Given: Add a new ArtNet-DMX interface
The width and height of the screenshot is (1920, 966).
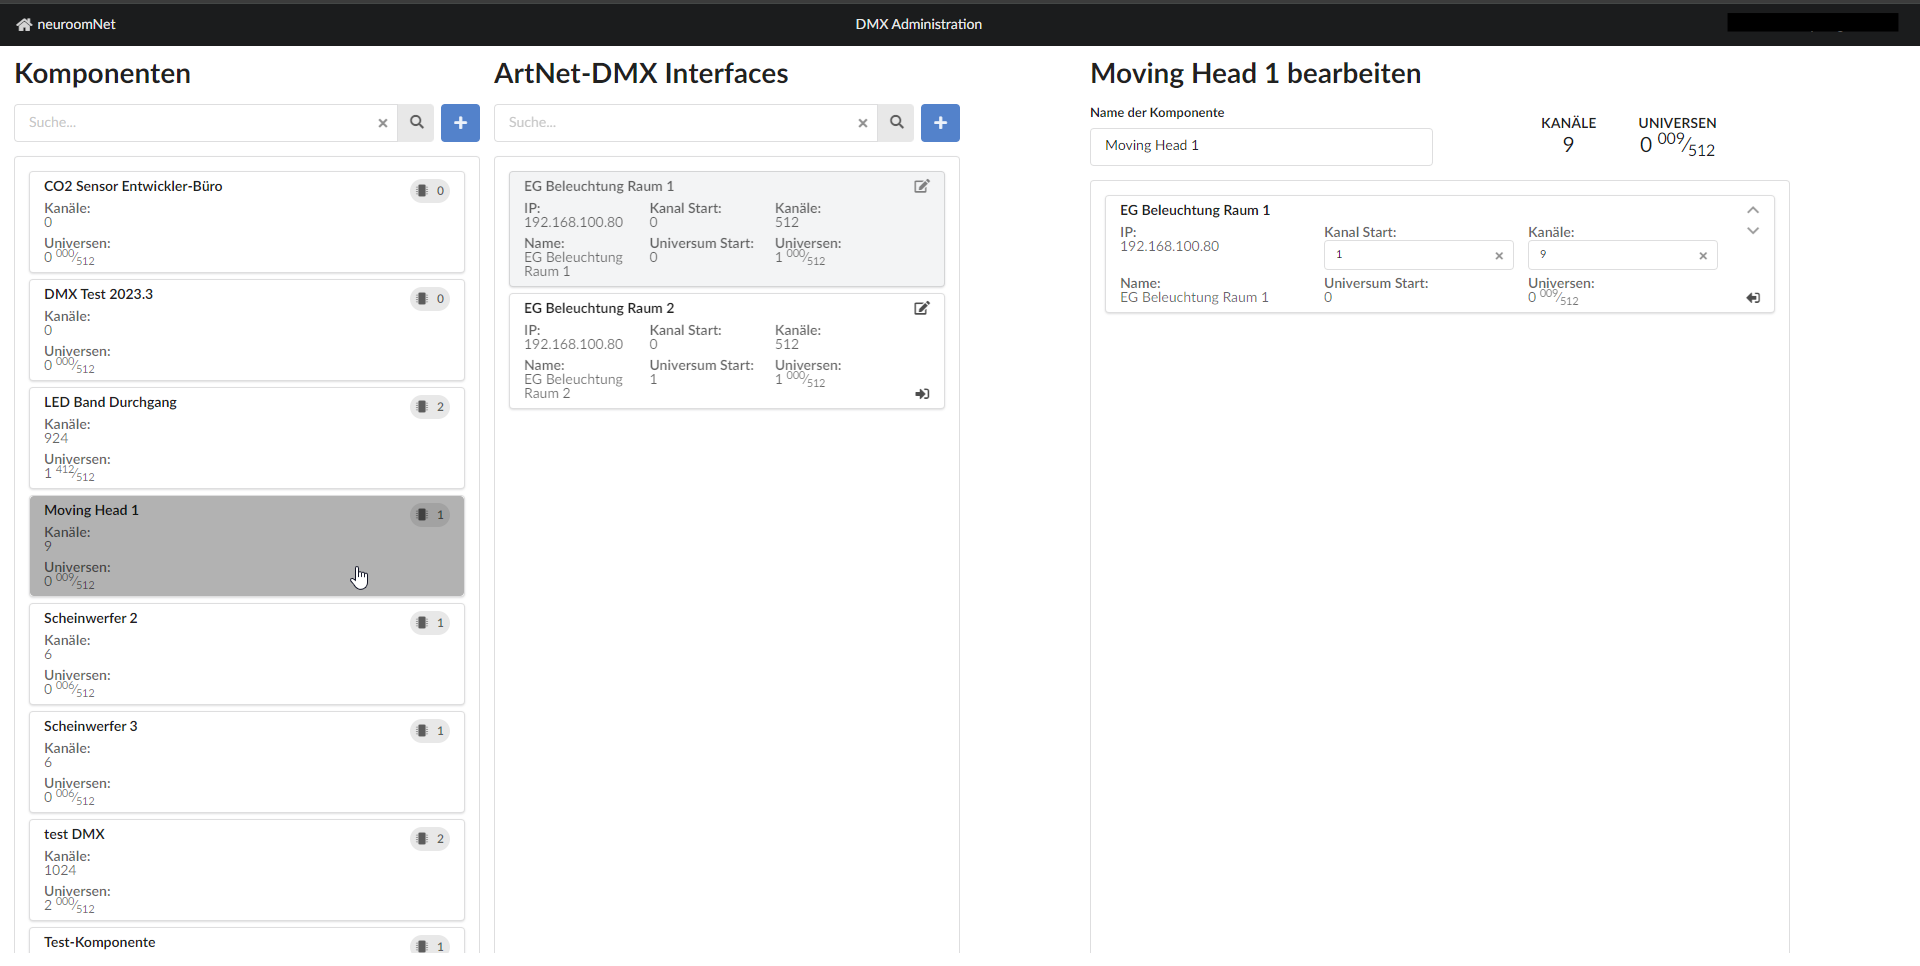Looking at the screenshot, I should (x=940, y=122).
